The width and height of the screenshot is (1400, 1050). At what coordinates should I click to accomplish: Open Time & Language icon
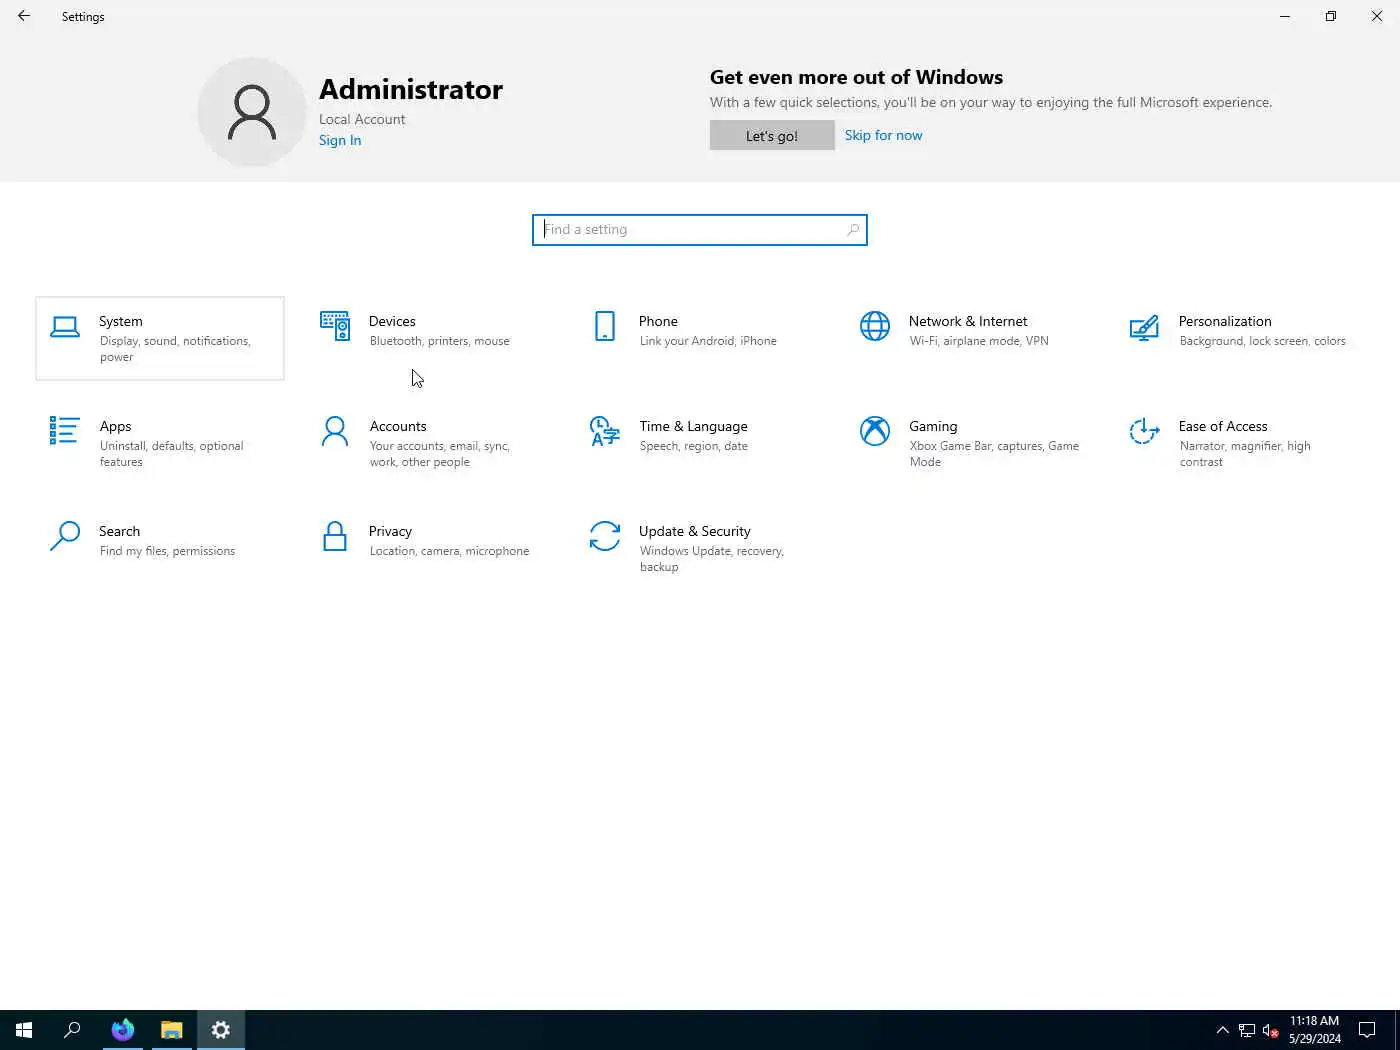pyautogui.click(x=605, y=431)
